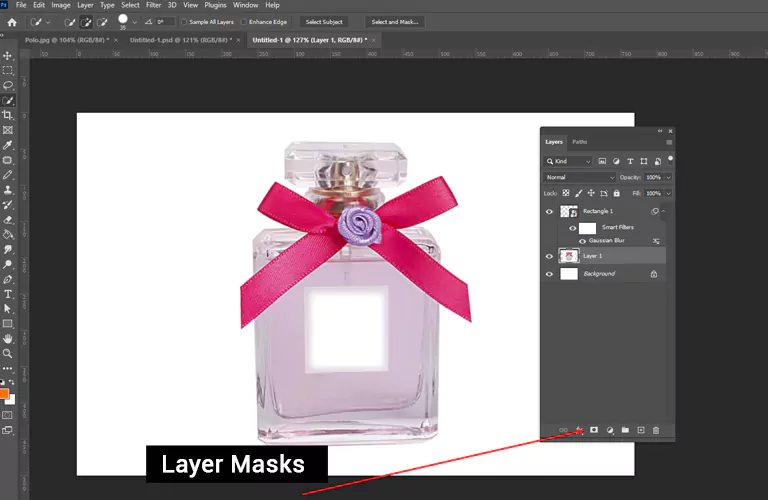Enable the Enhance Edge checkbox
Screen dimensions: 768x500
coord(243,22)
